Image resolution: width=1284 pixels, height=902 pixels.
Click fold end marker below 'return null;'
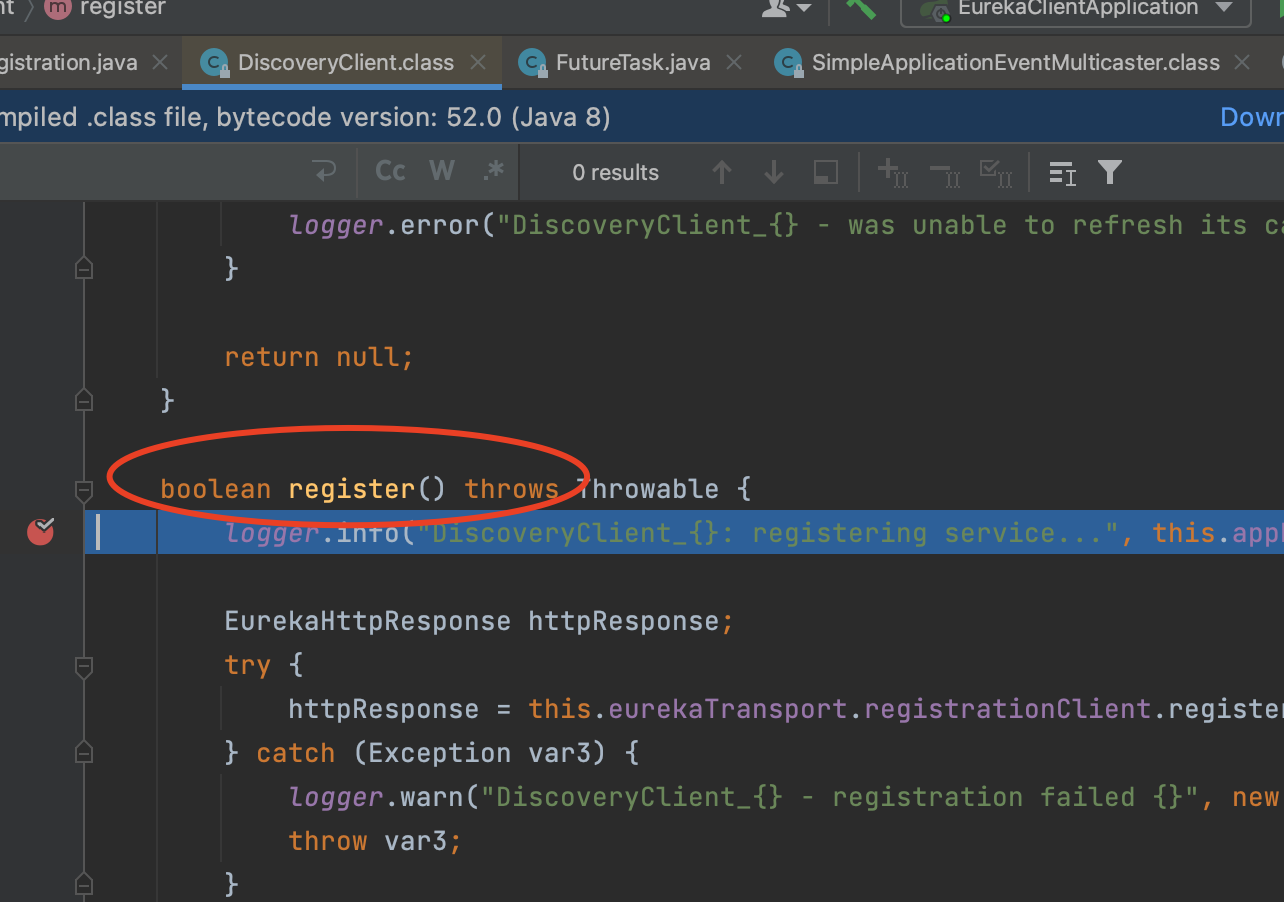[84, 401]
